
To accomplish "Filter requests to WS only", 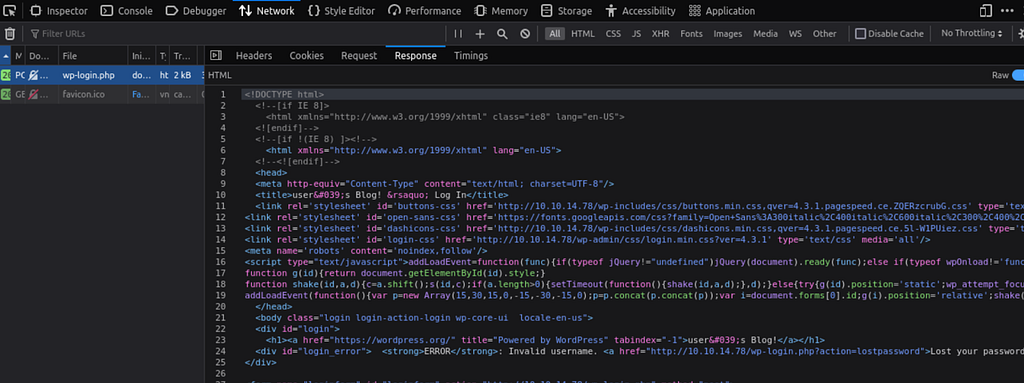I will click(x=795, y=33).
